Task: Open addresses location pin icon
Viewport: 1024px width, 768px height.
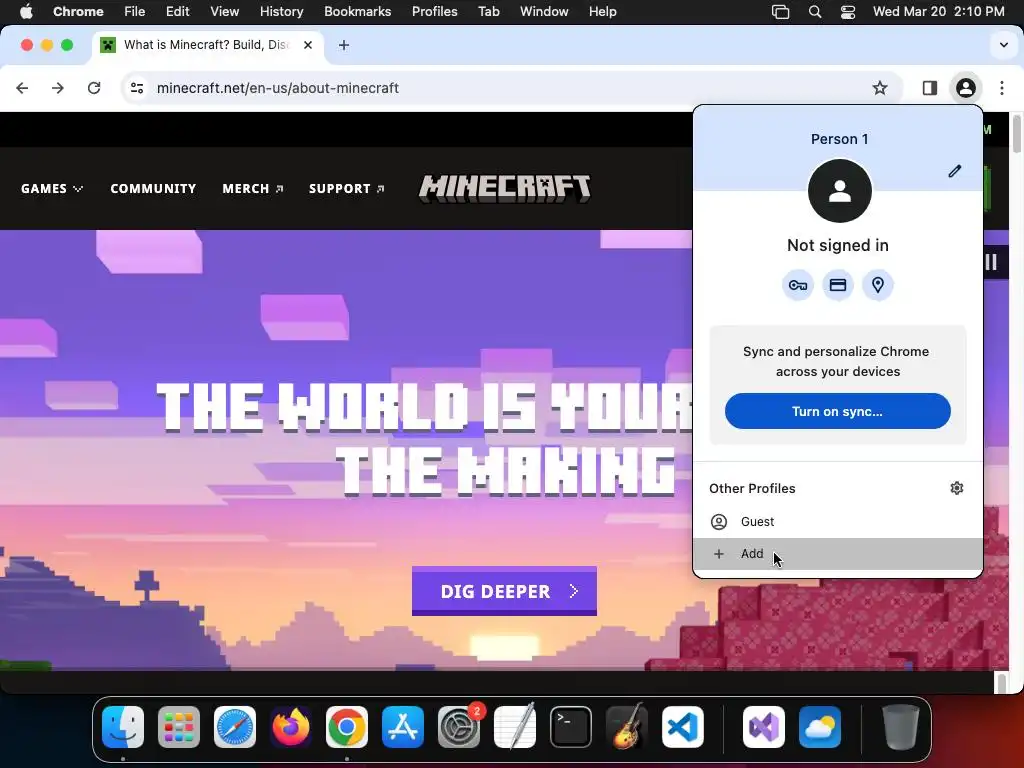Action: (x=878, y=285)
